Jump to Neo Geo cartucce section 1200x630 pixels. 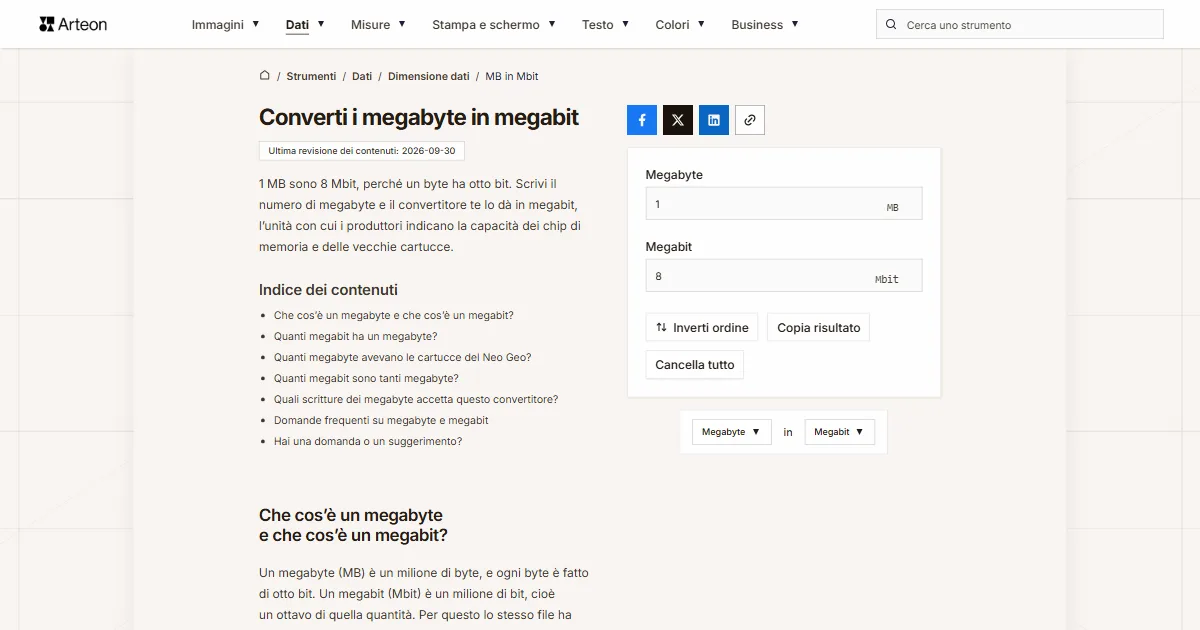pos(403,357)
